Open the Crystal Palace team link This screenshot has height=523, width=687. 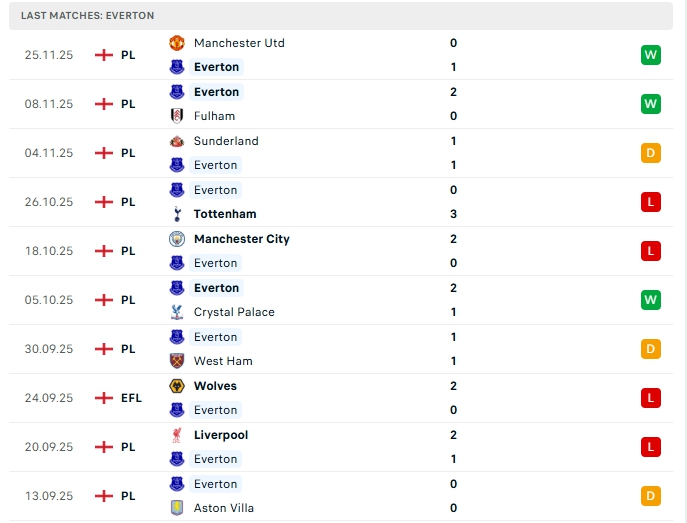pyautogui.click(x=234, y=312)
